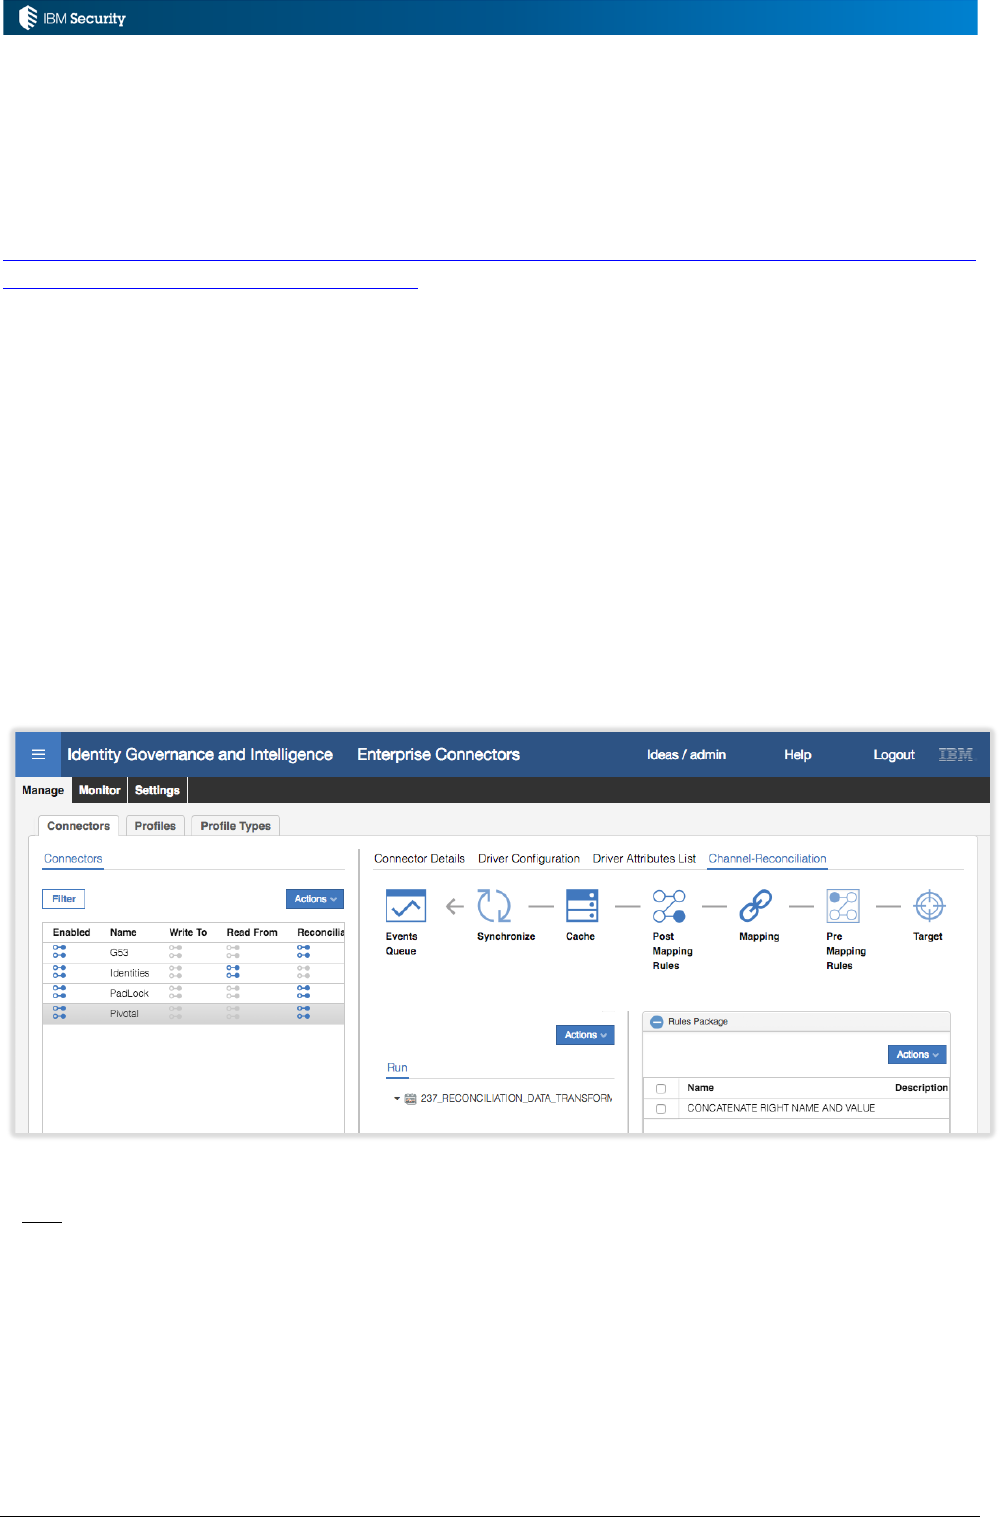Click the Identity Governance and Intelligence title
The height and width of the screenshot is (1517, 1001).
click(x=200, y=754)
